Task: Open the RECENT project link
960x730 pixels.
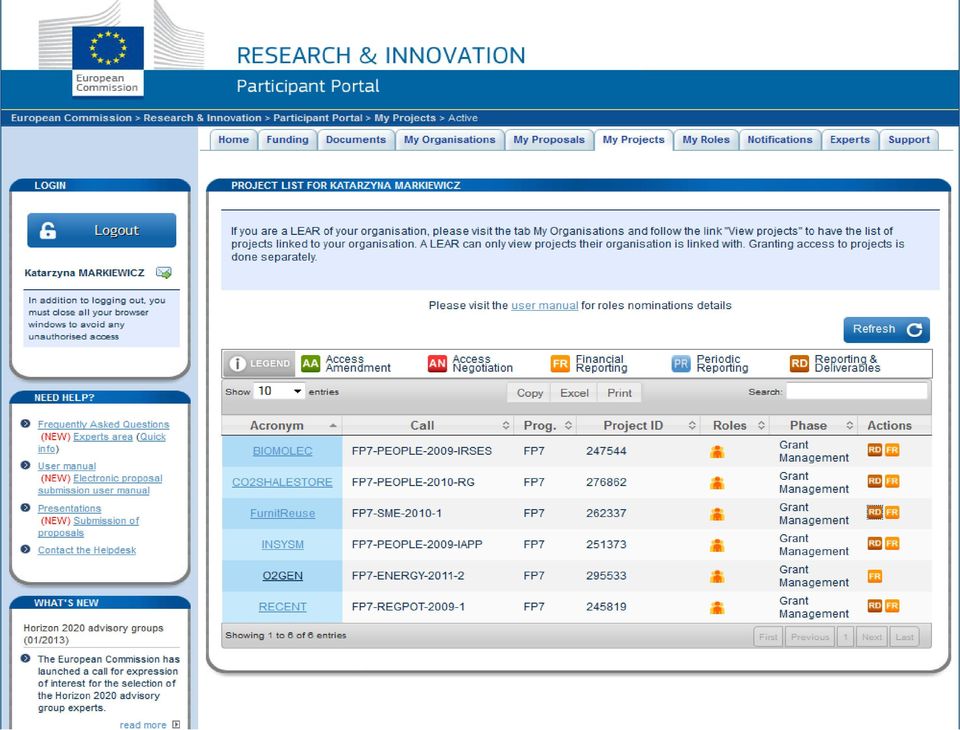Action: coord(282,607)
